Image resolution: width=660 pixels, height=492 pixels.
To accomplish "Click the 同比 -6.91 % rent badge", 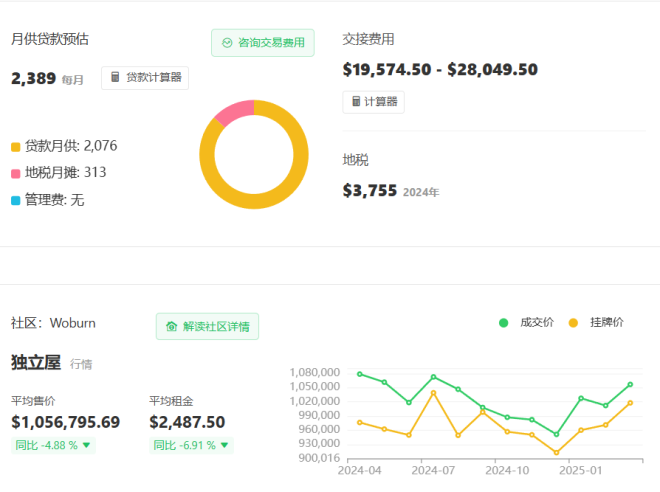I will pyautogui.click(x=191, y=445).
